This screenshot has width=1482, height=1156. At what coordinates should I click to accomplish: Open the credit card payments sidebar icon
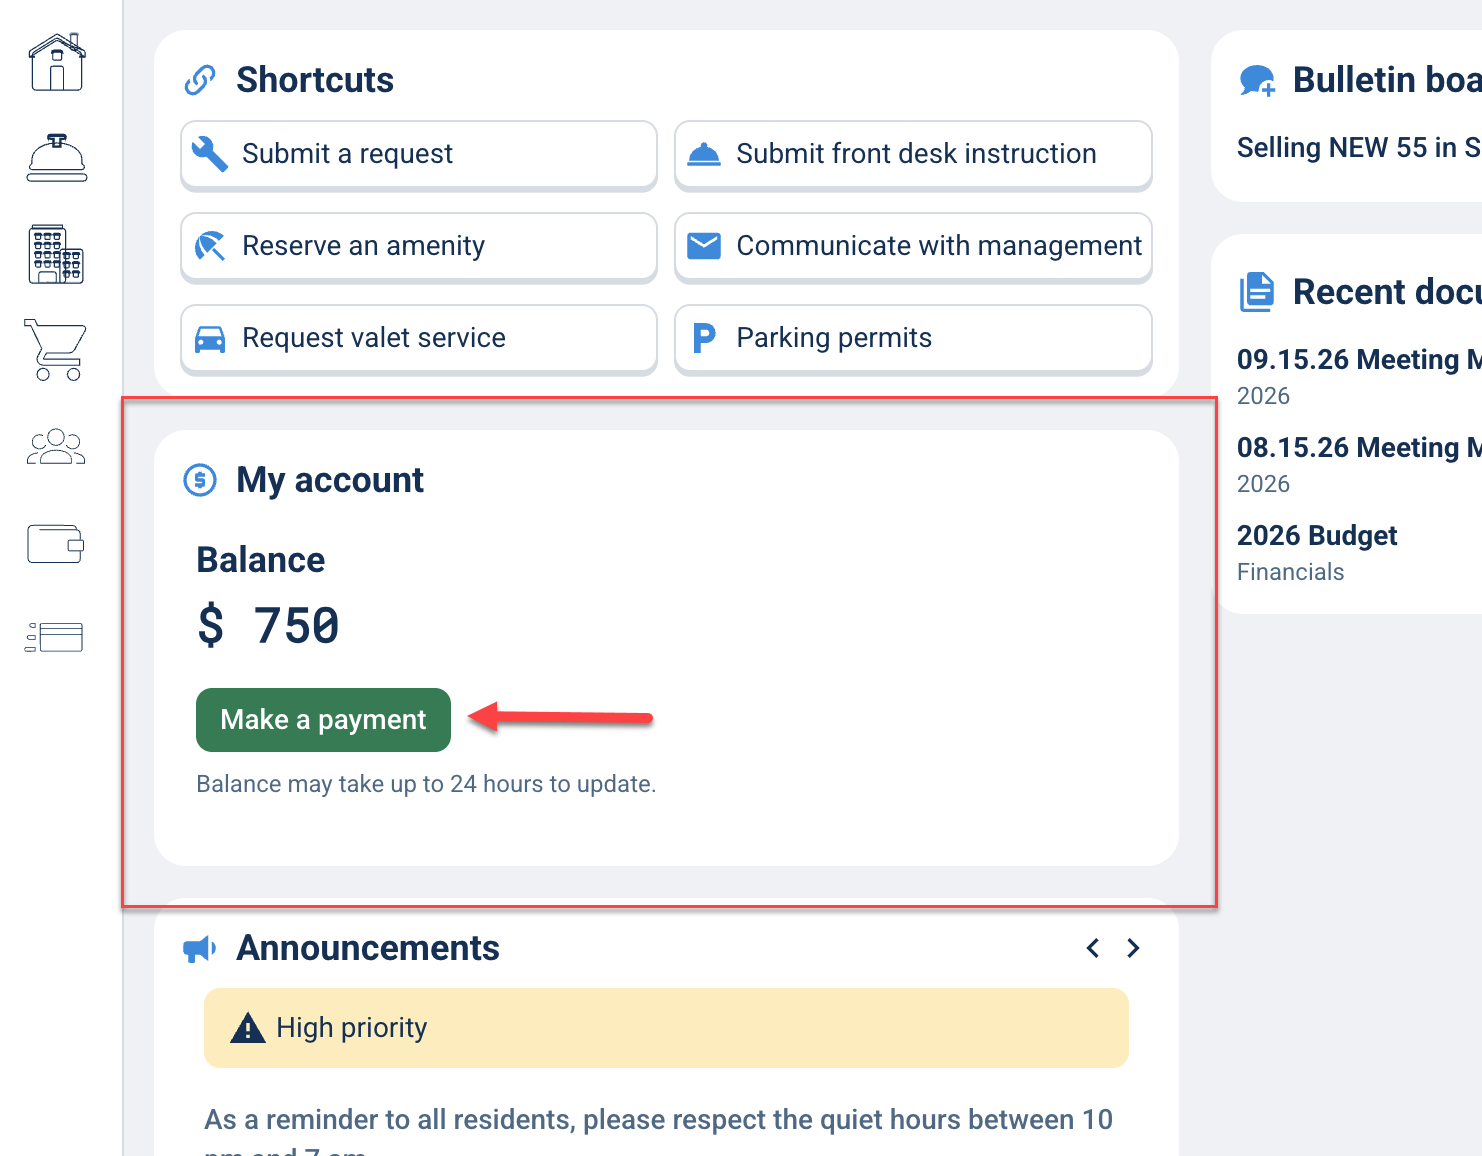click(x=55, y=637)
